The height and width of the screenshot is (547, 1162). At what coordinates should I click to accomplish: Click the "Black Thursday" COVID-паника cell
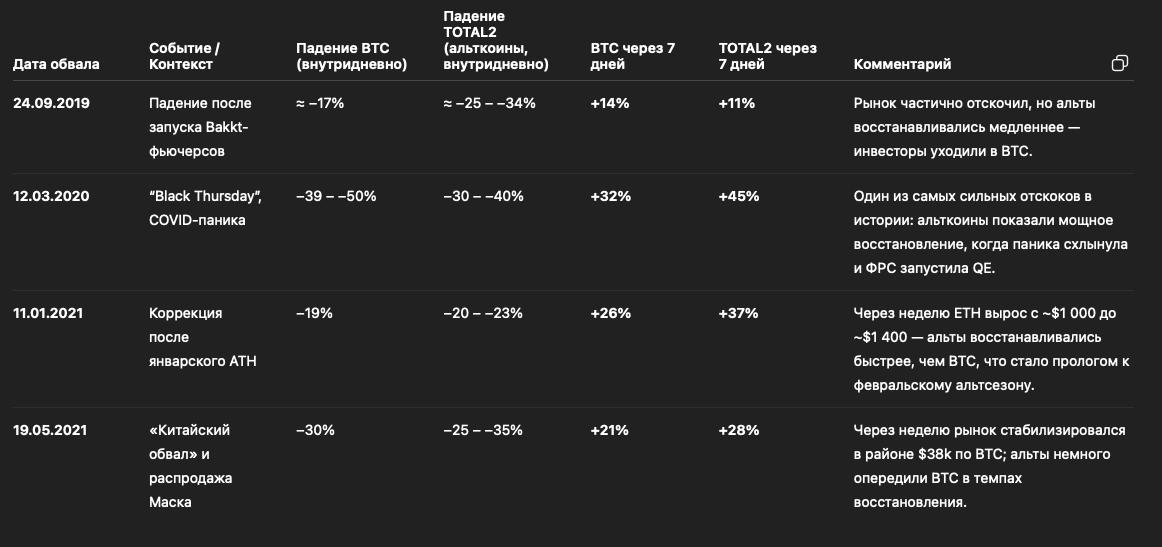(203, 207)
